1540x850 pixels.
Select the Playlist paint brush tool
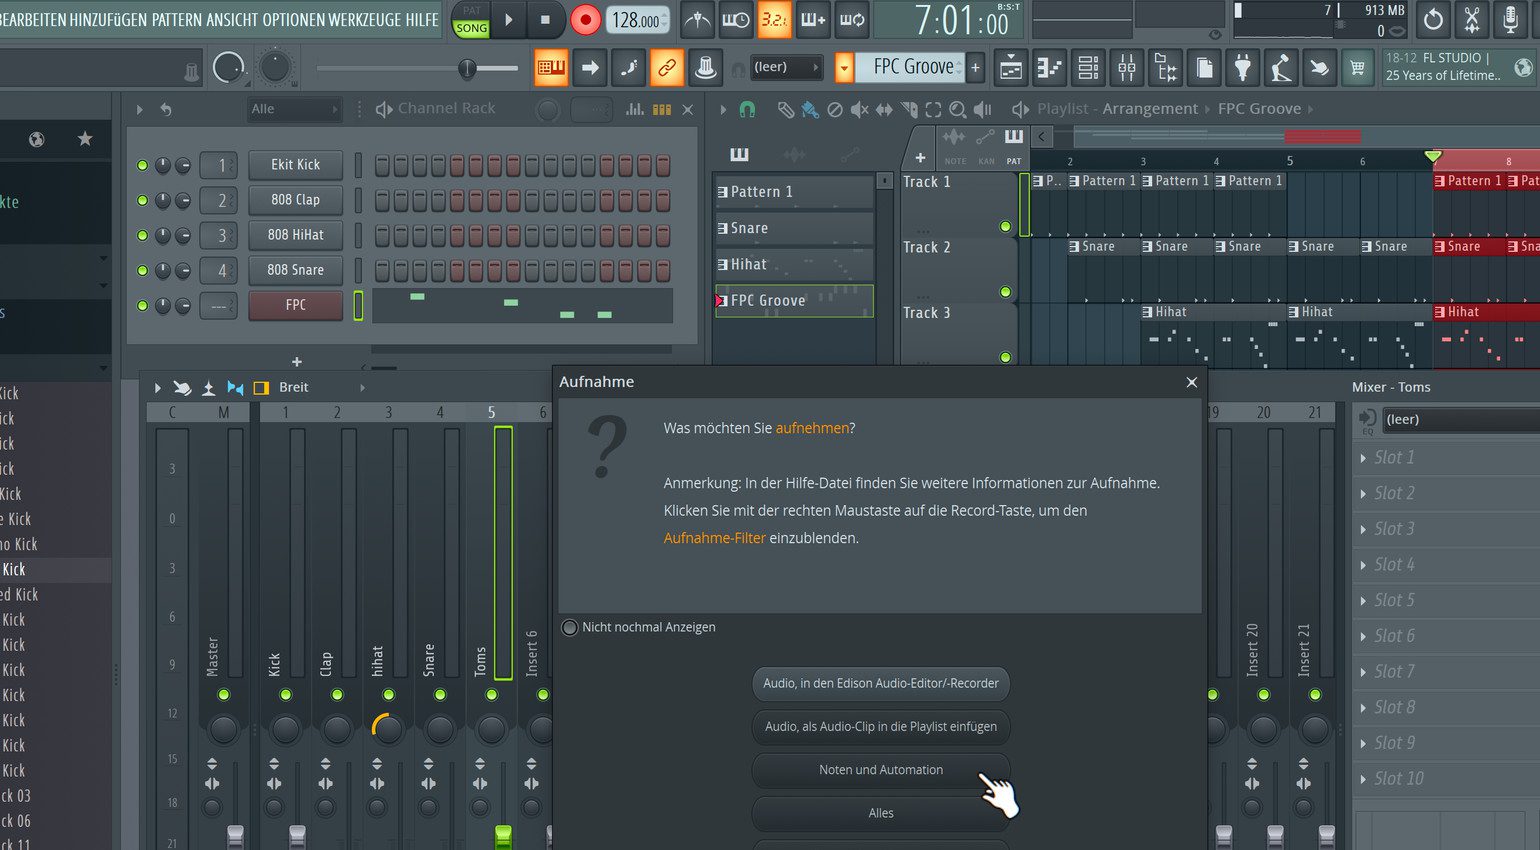tap(810, 109)
